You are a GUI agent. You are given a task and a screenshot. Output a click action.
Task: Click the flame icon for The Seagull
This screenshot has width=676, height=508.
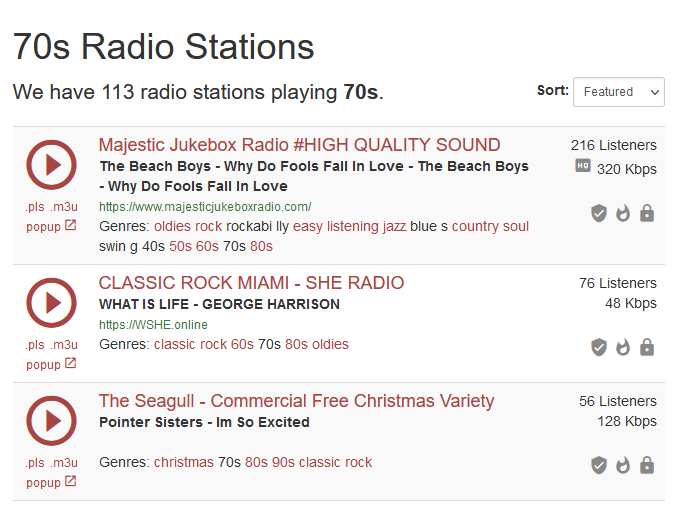(x=623, y=465)
